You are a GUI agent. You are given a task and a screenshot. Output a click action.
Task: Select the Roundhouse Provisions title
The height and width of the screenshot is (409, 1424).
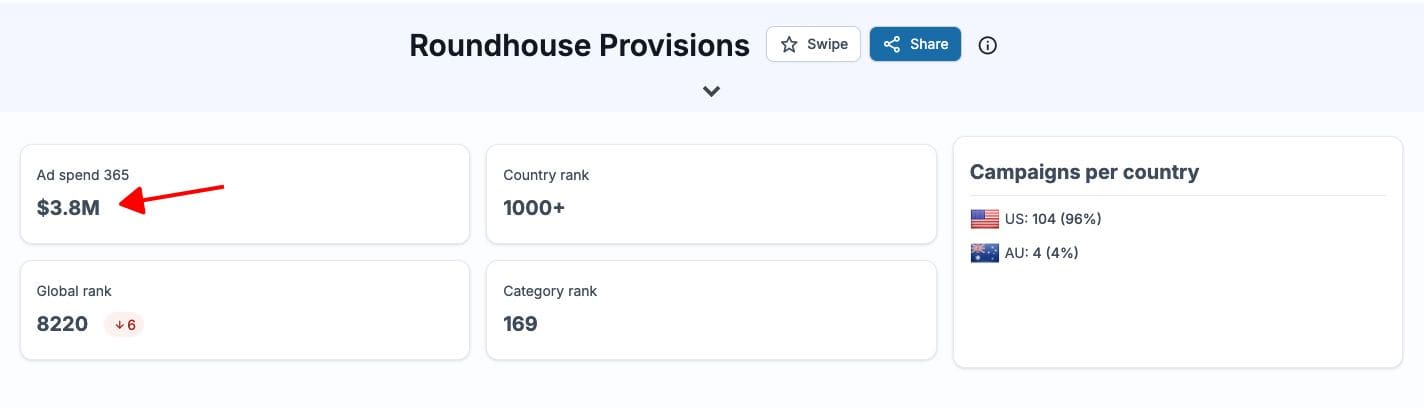click(579, 45)
